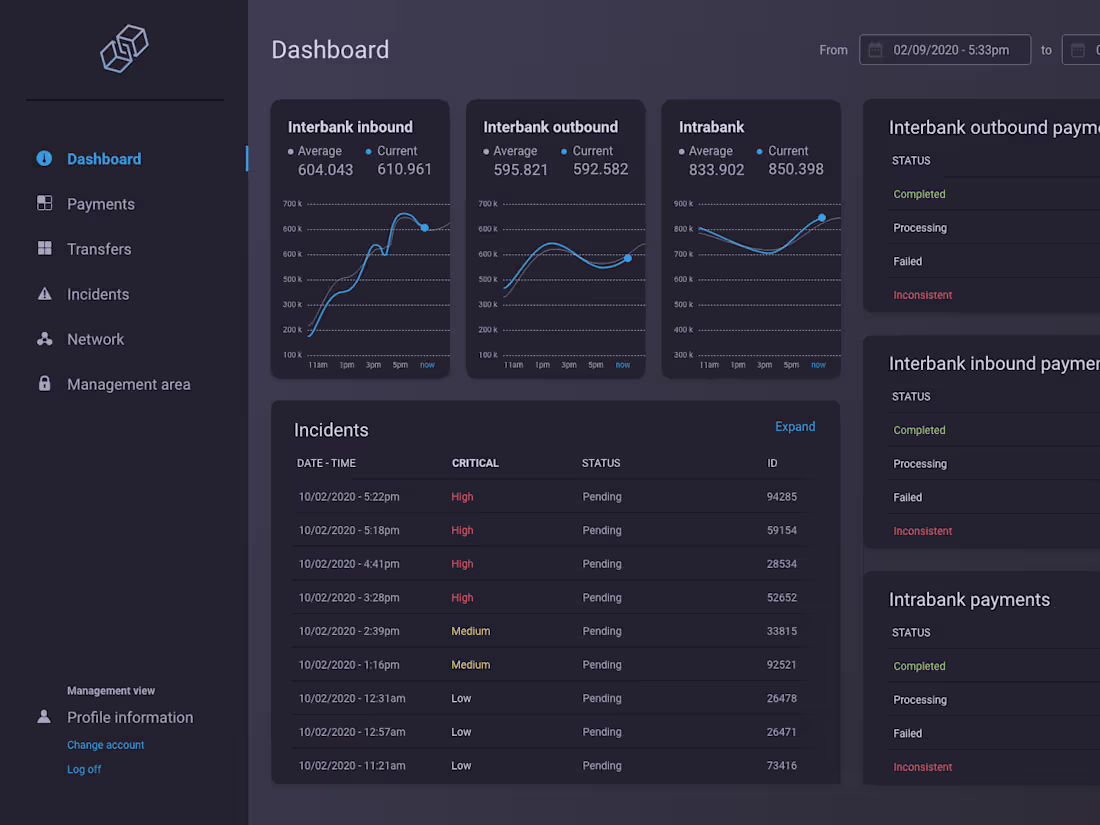
Task: Click the Management area lock icon
Action: [44, 384]
